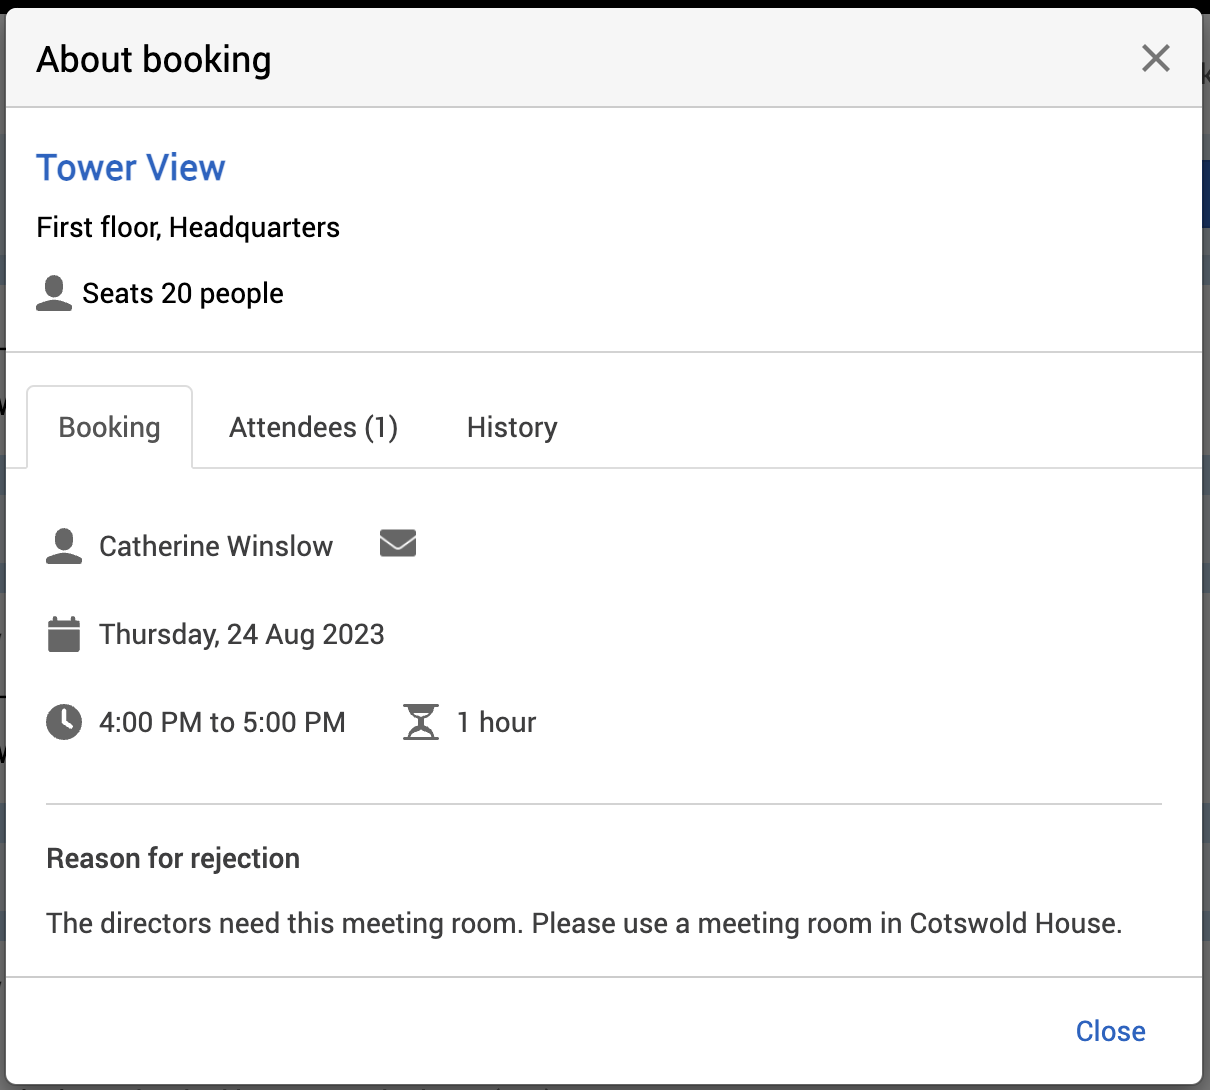This screenshot has width=1210, height=1090.
Task: Click the rejection message about Cotswold House
Action: click(584, 923)
